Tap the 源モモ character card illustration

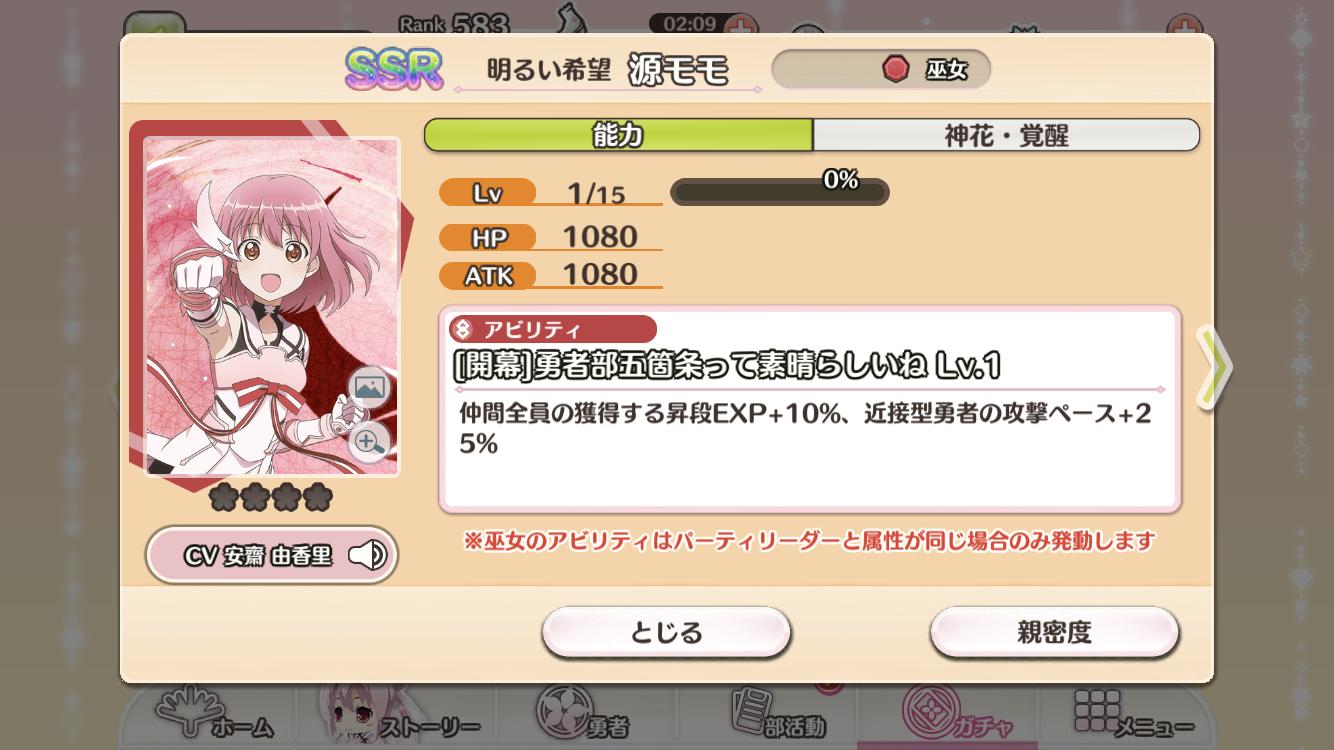(272, 305)
